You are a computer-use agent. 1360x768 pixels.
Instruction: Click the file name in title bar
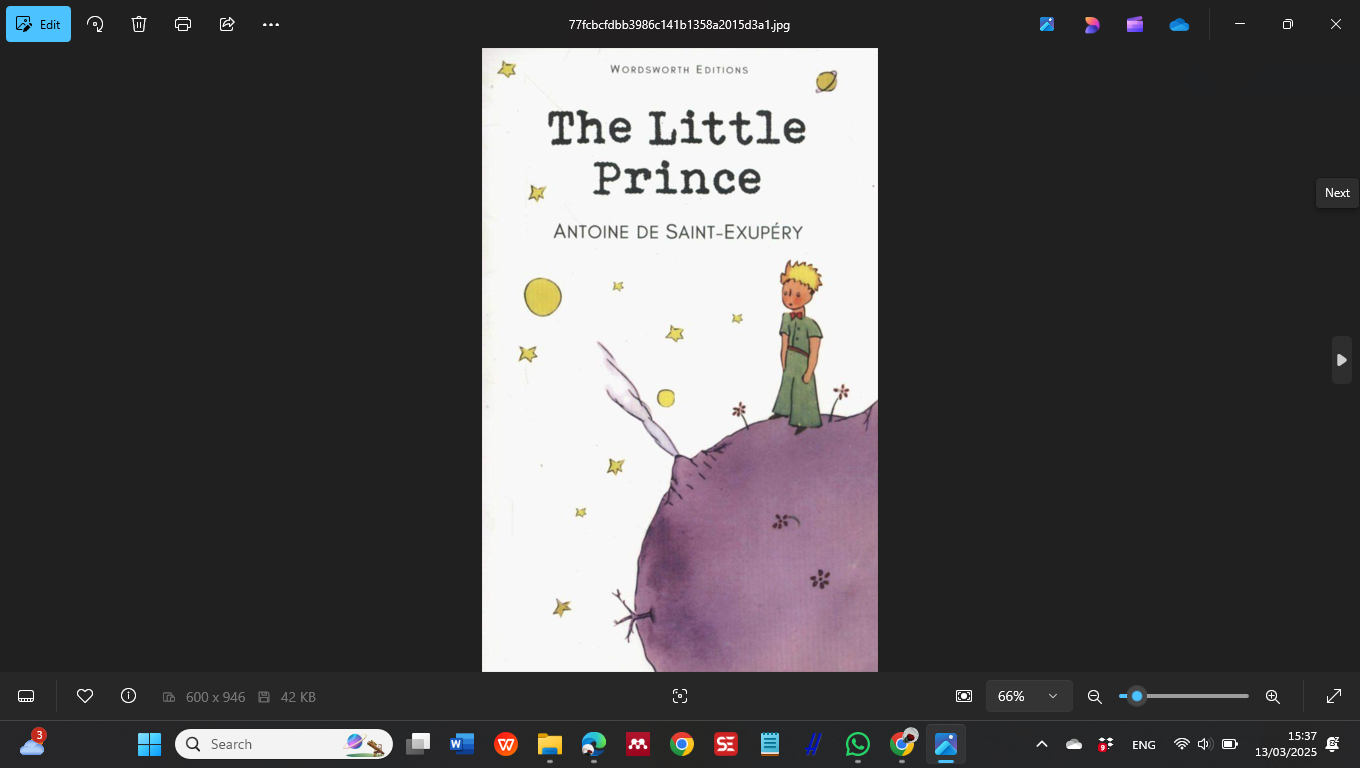(x=679, y=24)
